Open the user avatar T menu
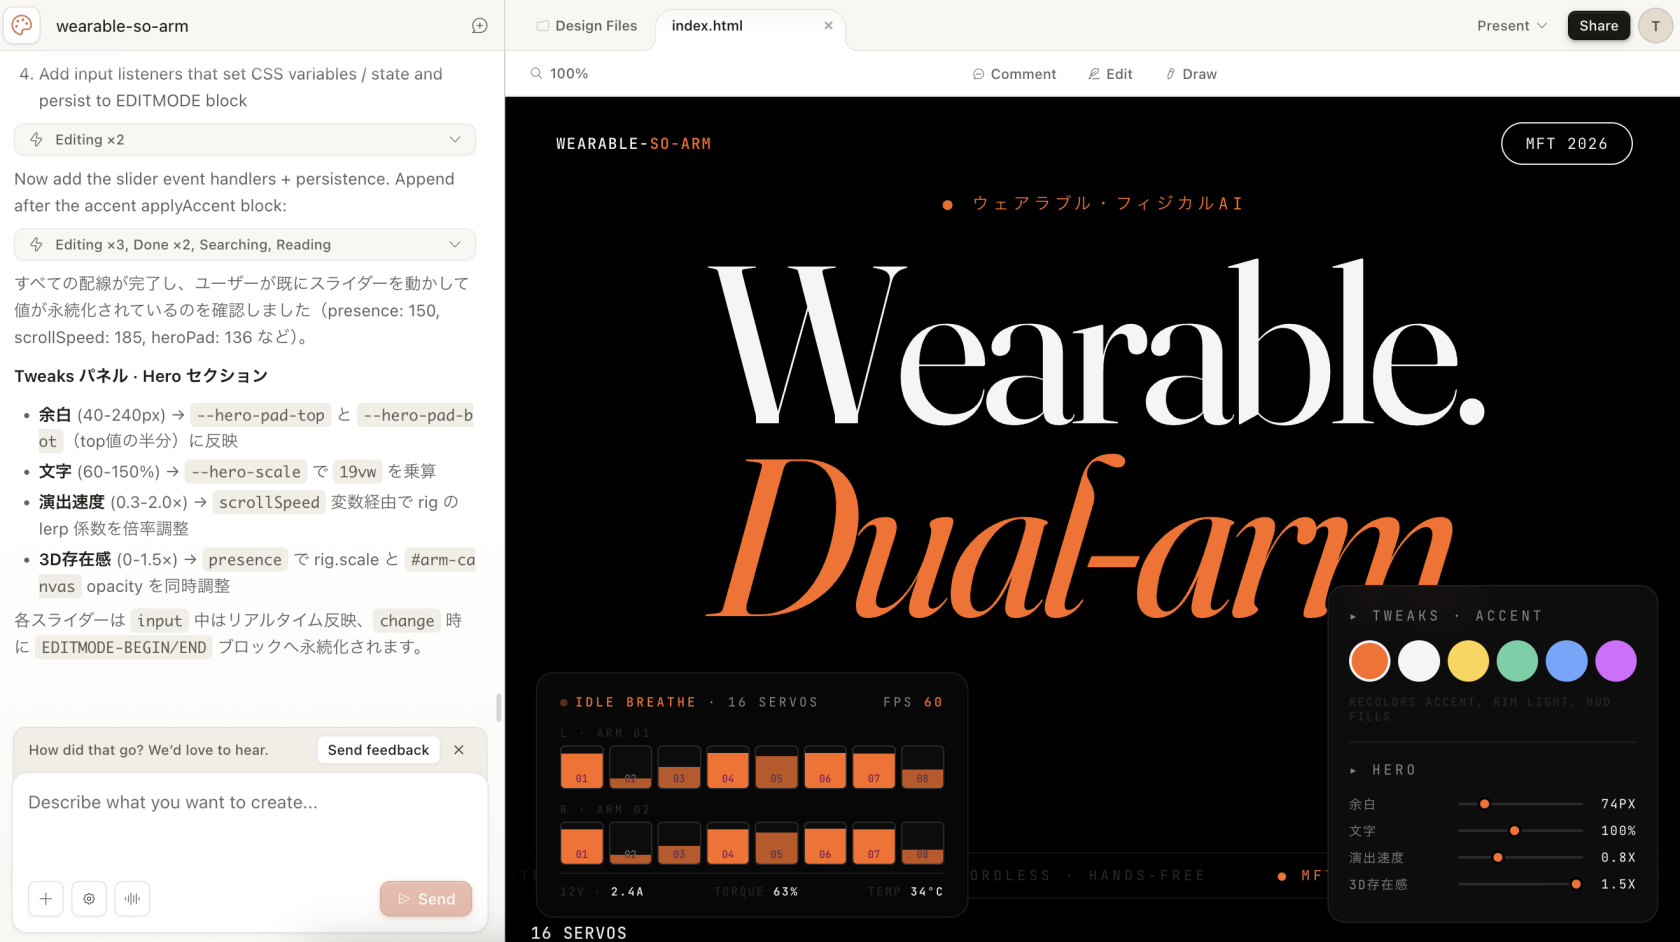 [x=1655, y=26]
